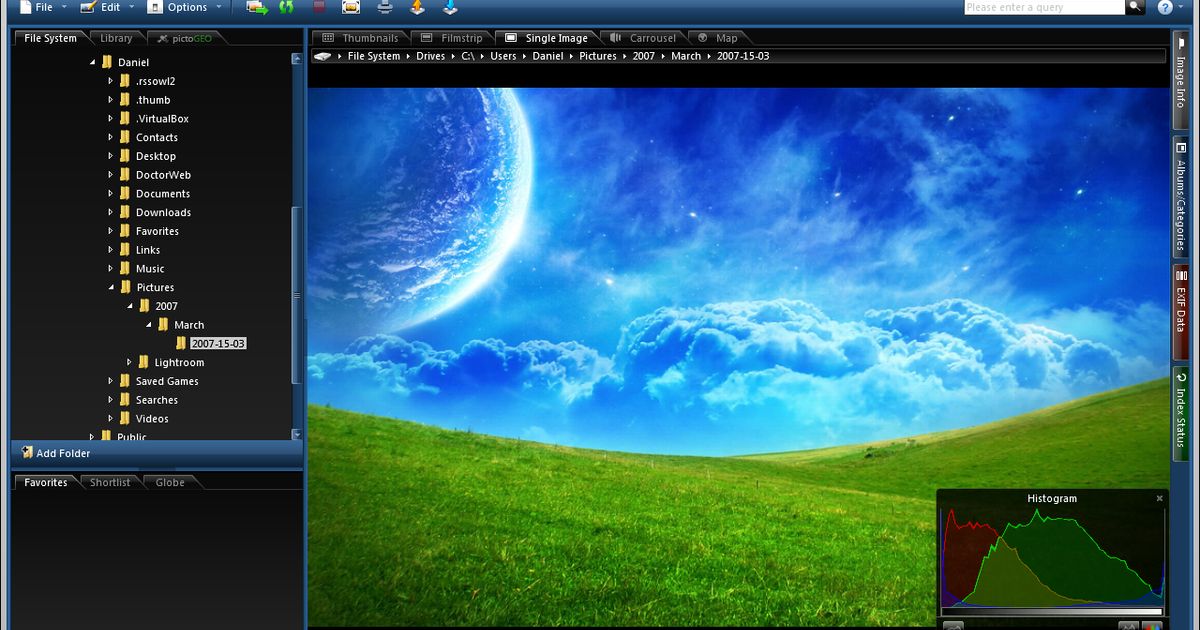Collapse the Daniel folder node
1200x630 pixels.
[x=92, y=62]
